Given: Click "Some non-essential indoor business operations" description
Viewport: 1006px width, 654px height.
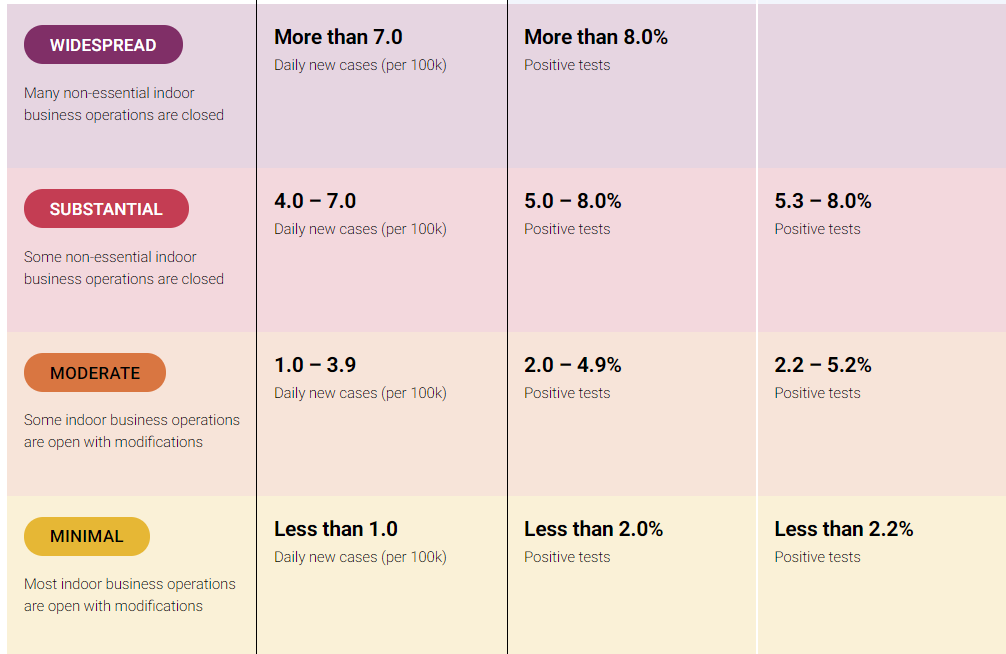Looking at the screenshot, I should click(124, 268).
